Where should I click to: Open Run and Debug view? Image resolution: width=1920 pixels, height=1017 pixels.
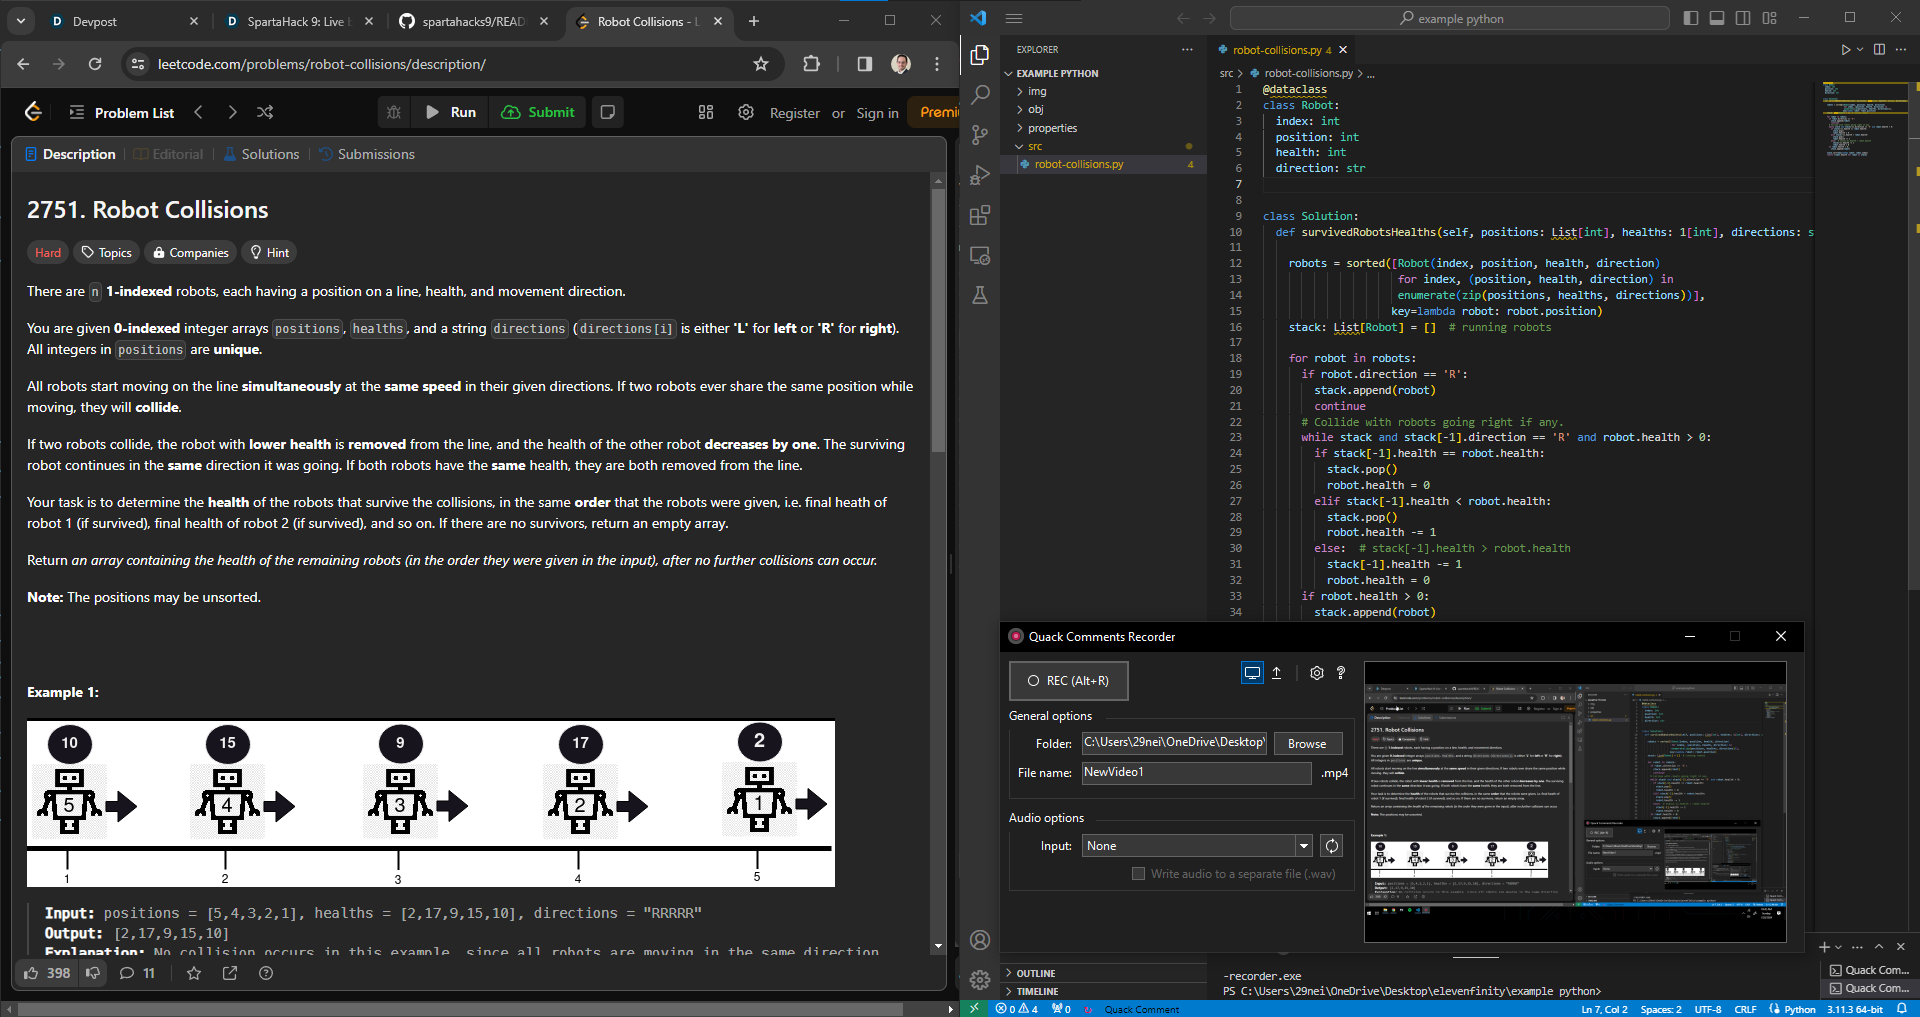click(x=980, y=175)
